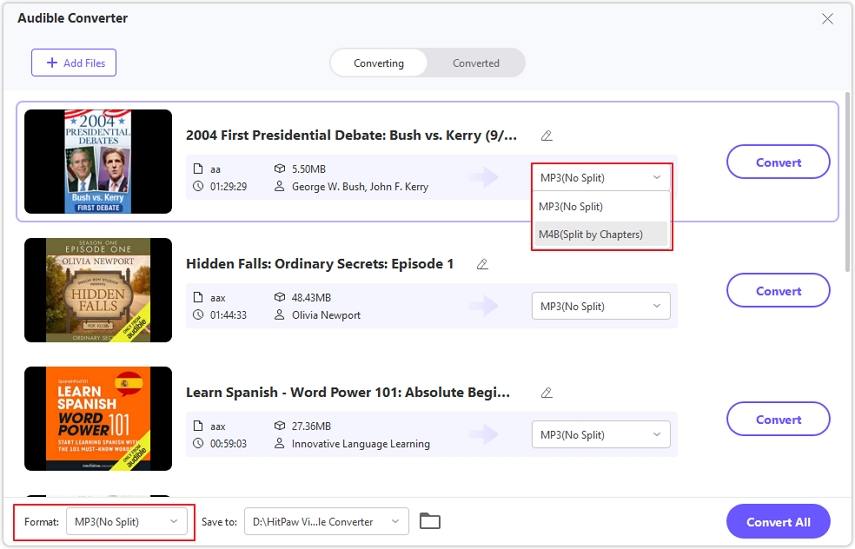Screen dimensions: 855x549
Task: Click the clock icon beside 01:29:29
Action: 198,186
